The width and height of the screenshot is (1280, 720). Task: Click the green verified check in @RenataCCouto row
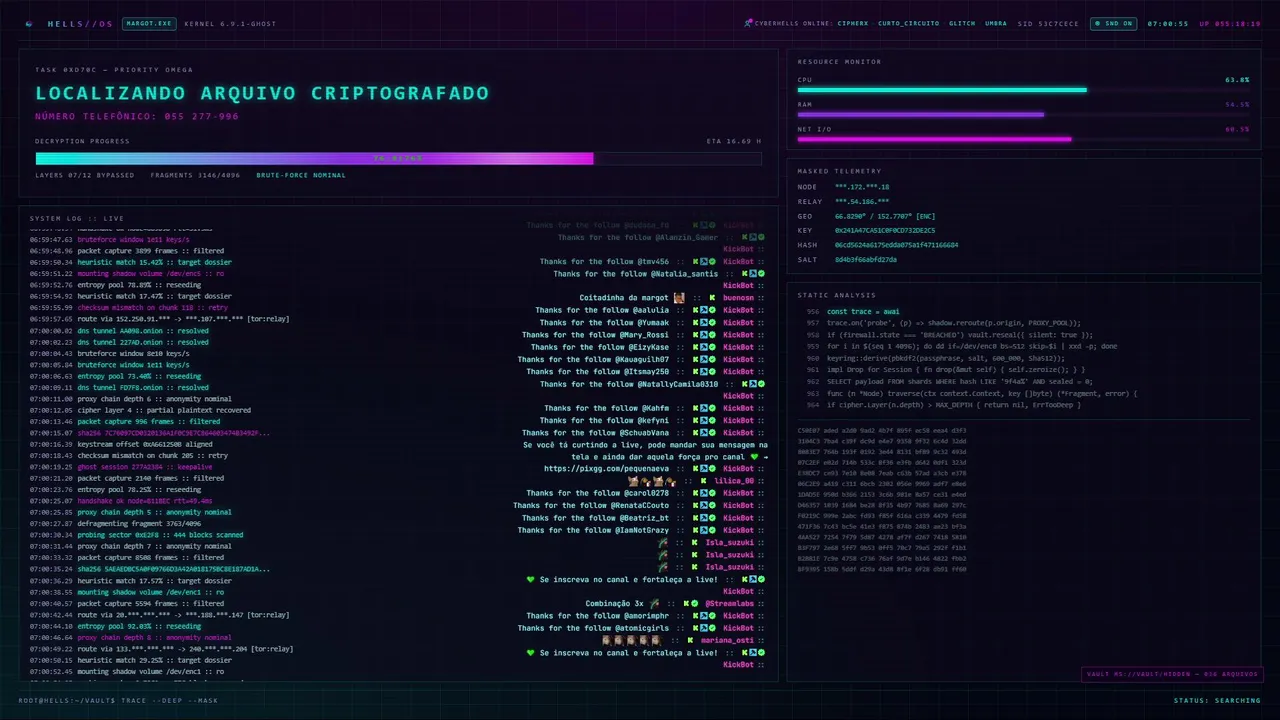pyautogui.click(x=713, y=505)
